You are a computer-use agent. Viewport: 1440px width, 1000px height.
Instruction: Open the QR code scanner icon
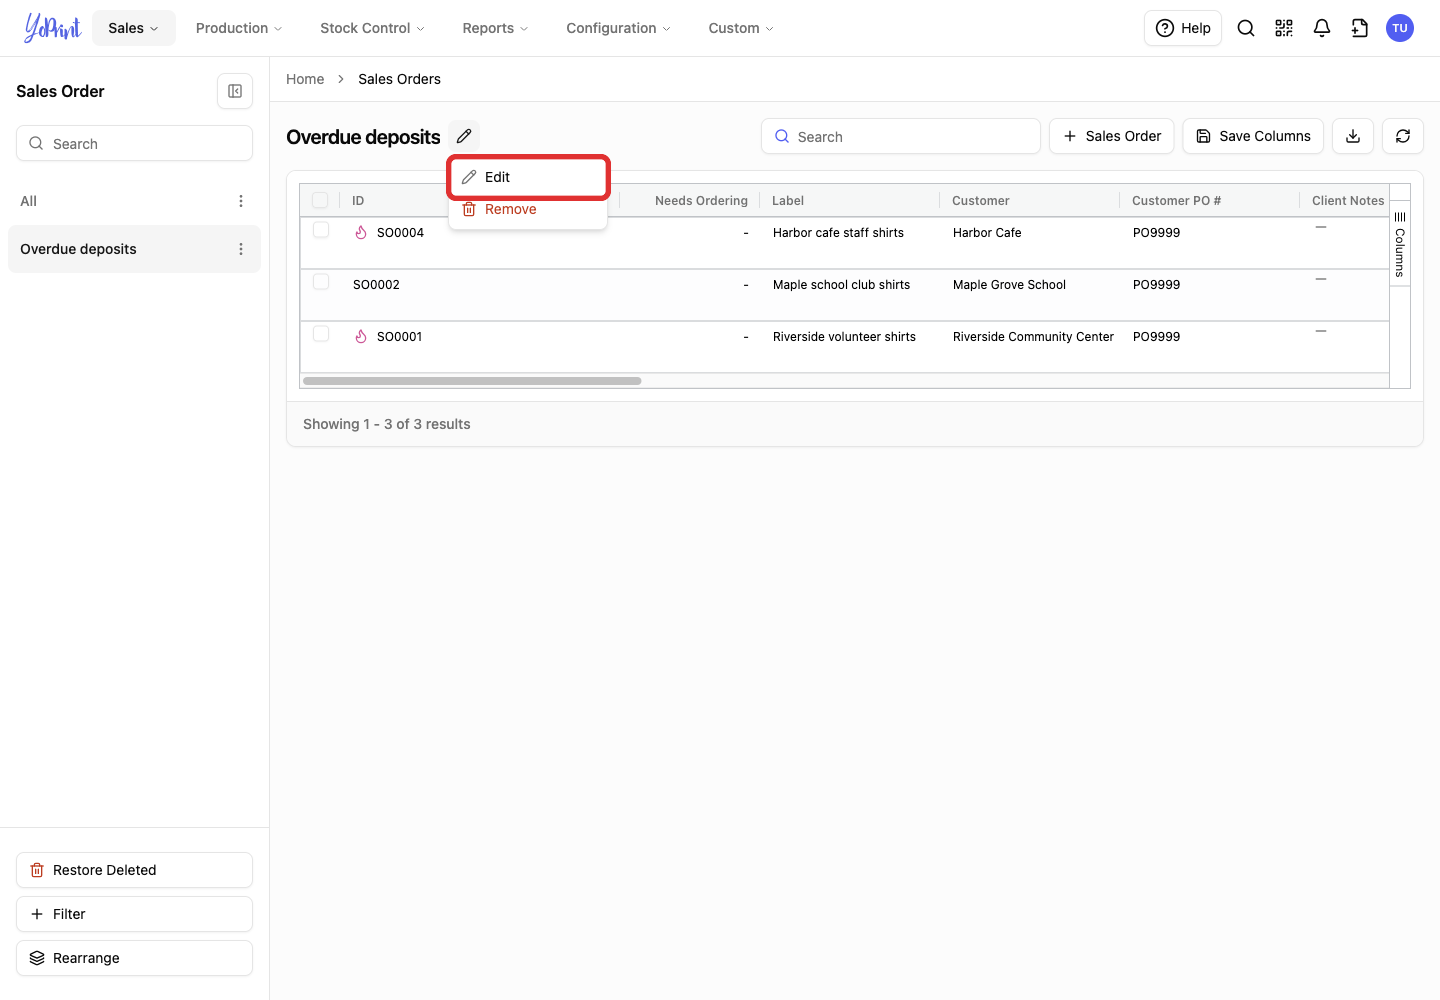coord(1284,28)
